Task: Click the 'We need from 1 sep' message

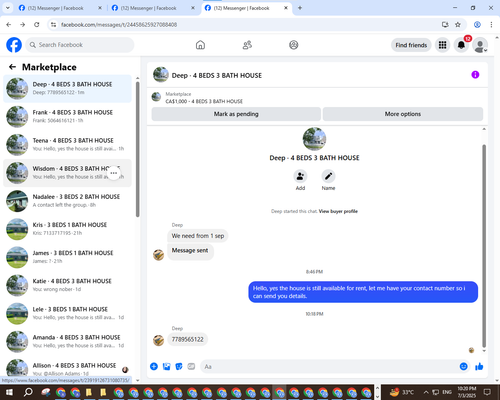Action: (x=198, y=236)
